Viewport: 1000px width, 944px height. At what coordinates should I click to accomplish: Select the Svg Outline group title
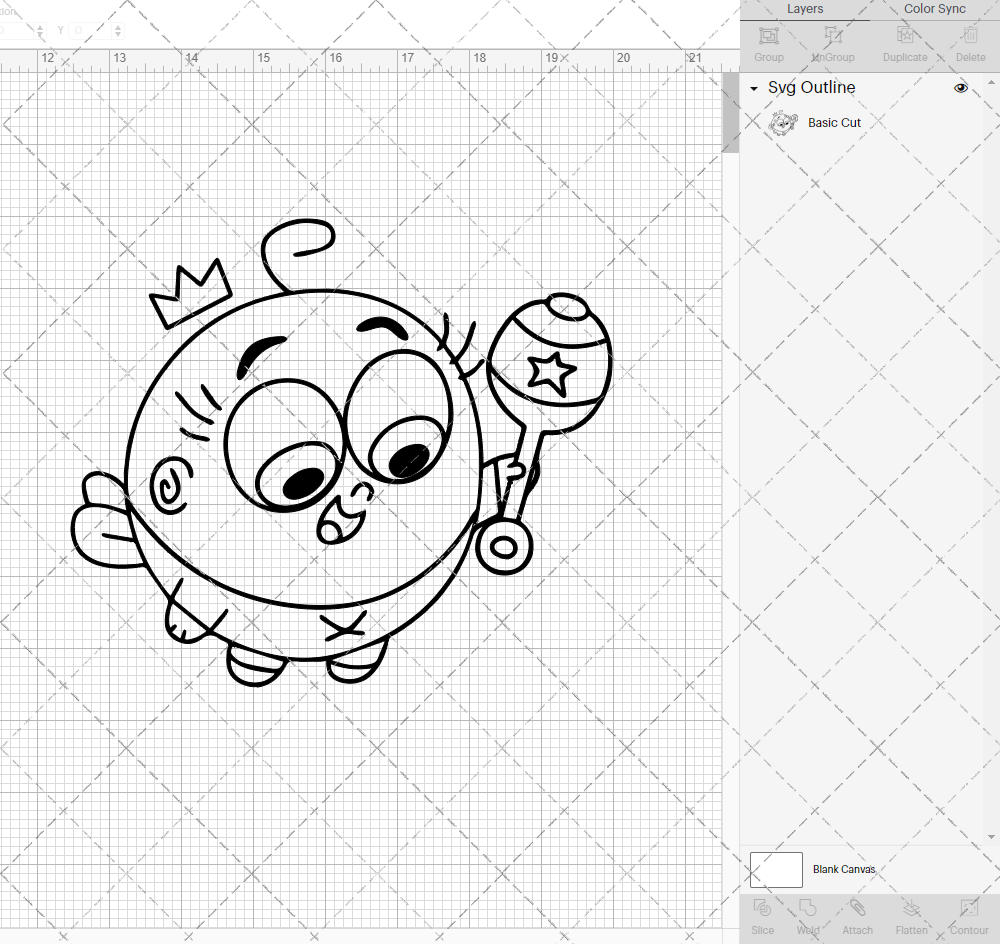click(811, 87)
